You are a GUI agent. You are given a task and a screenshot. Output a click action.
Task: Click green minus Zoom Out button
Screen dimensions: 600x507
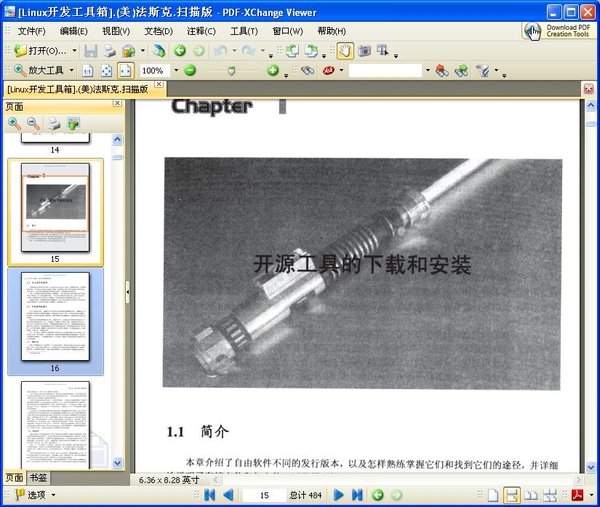point(190,70)
